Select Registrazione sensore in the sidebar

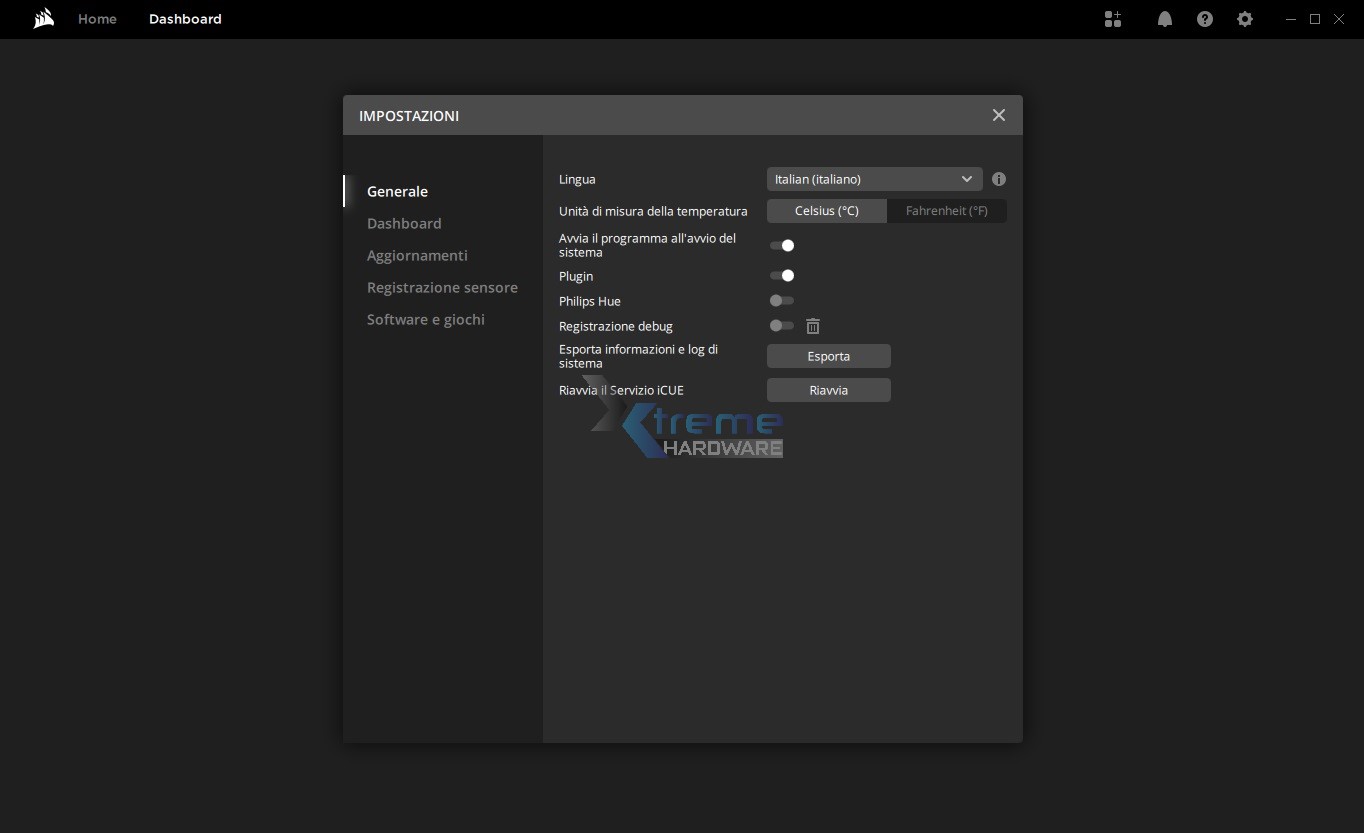(x=442, y=287)
